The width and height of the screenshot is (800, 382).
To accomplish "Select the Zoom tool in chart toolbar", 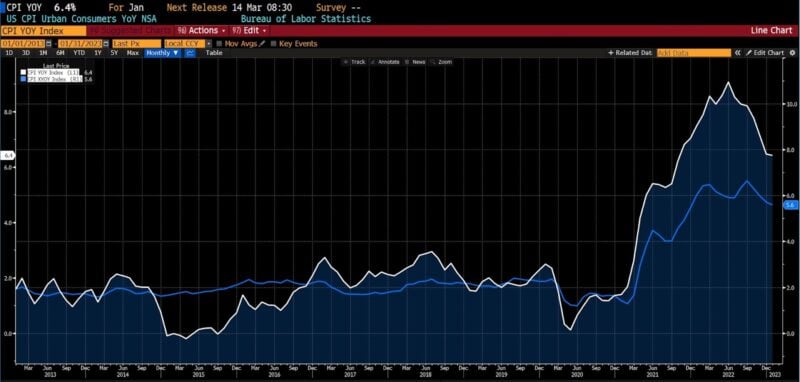I will [x=442, y=62].
